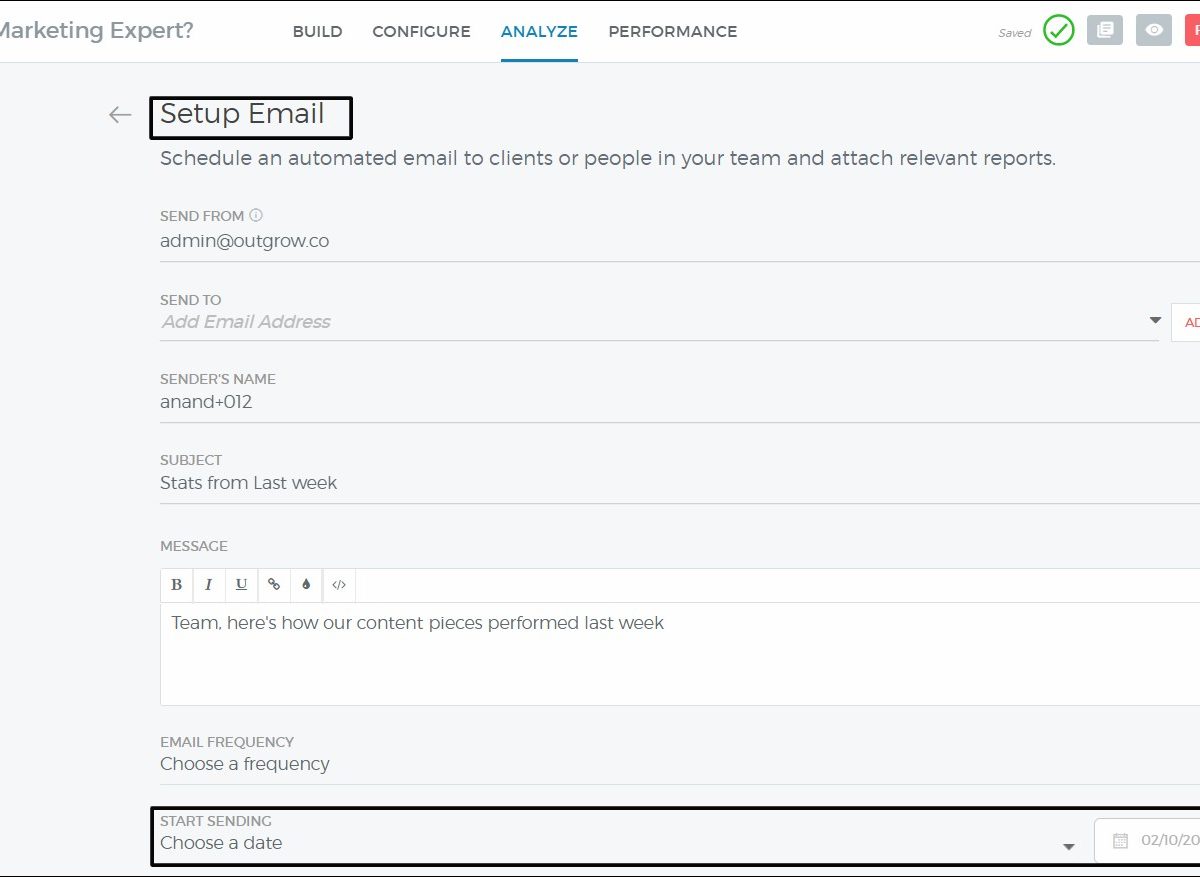This screenshot has height=877, width=1200.
Task: Click the calendar icon in date field
Action: click(1120, 842)
